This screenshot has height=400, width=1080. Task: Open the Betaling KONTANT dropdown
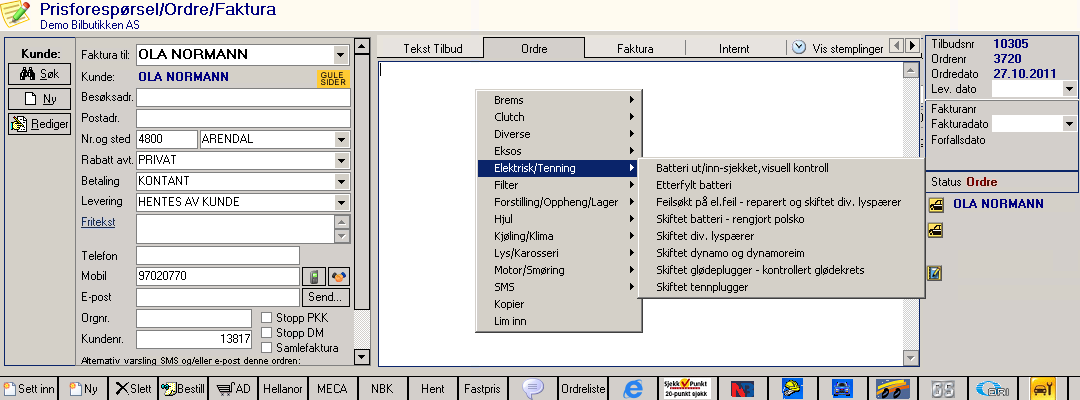point(342,181)
